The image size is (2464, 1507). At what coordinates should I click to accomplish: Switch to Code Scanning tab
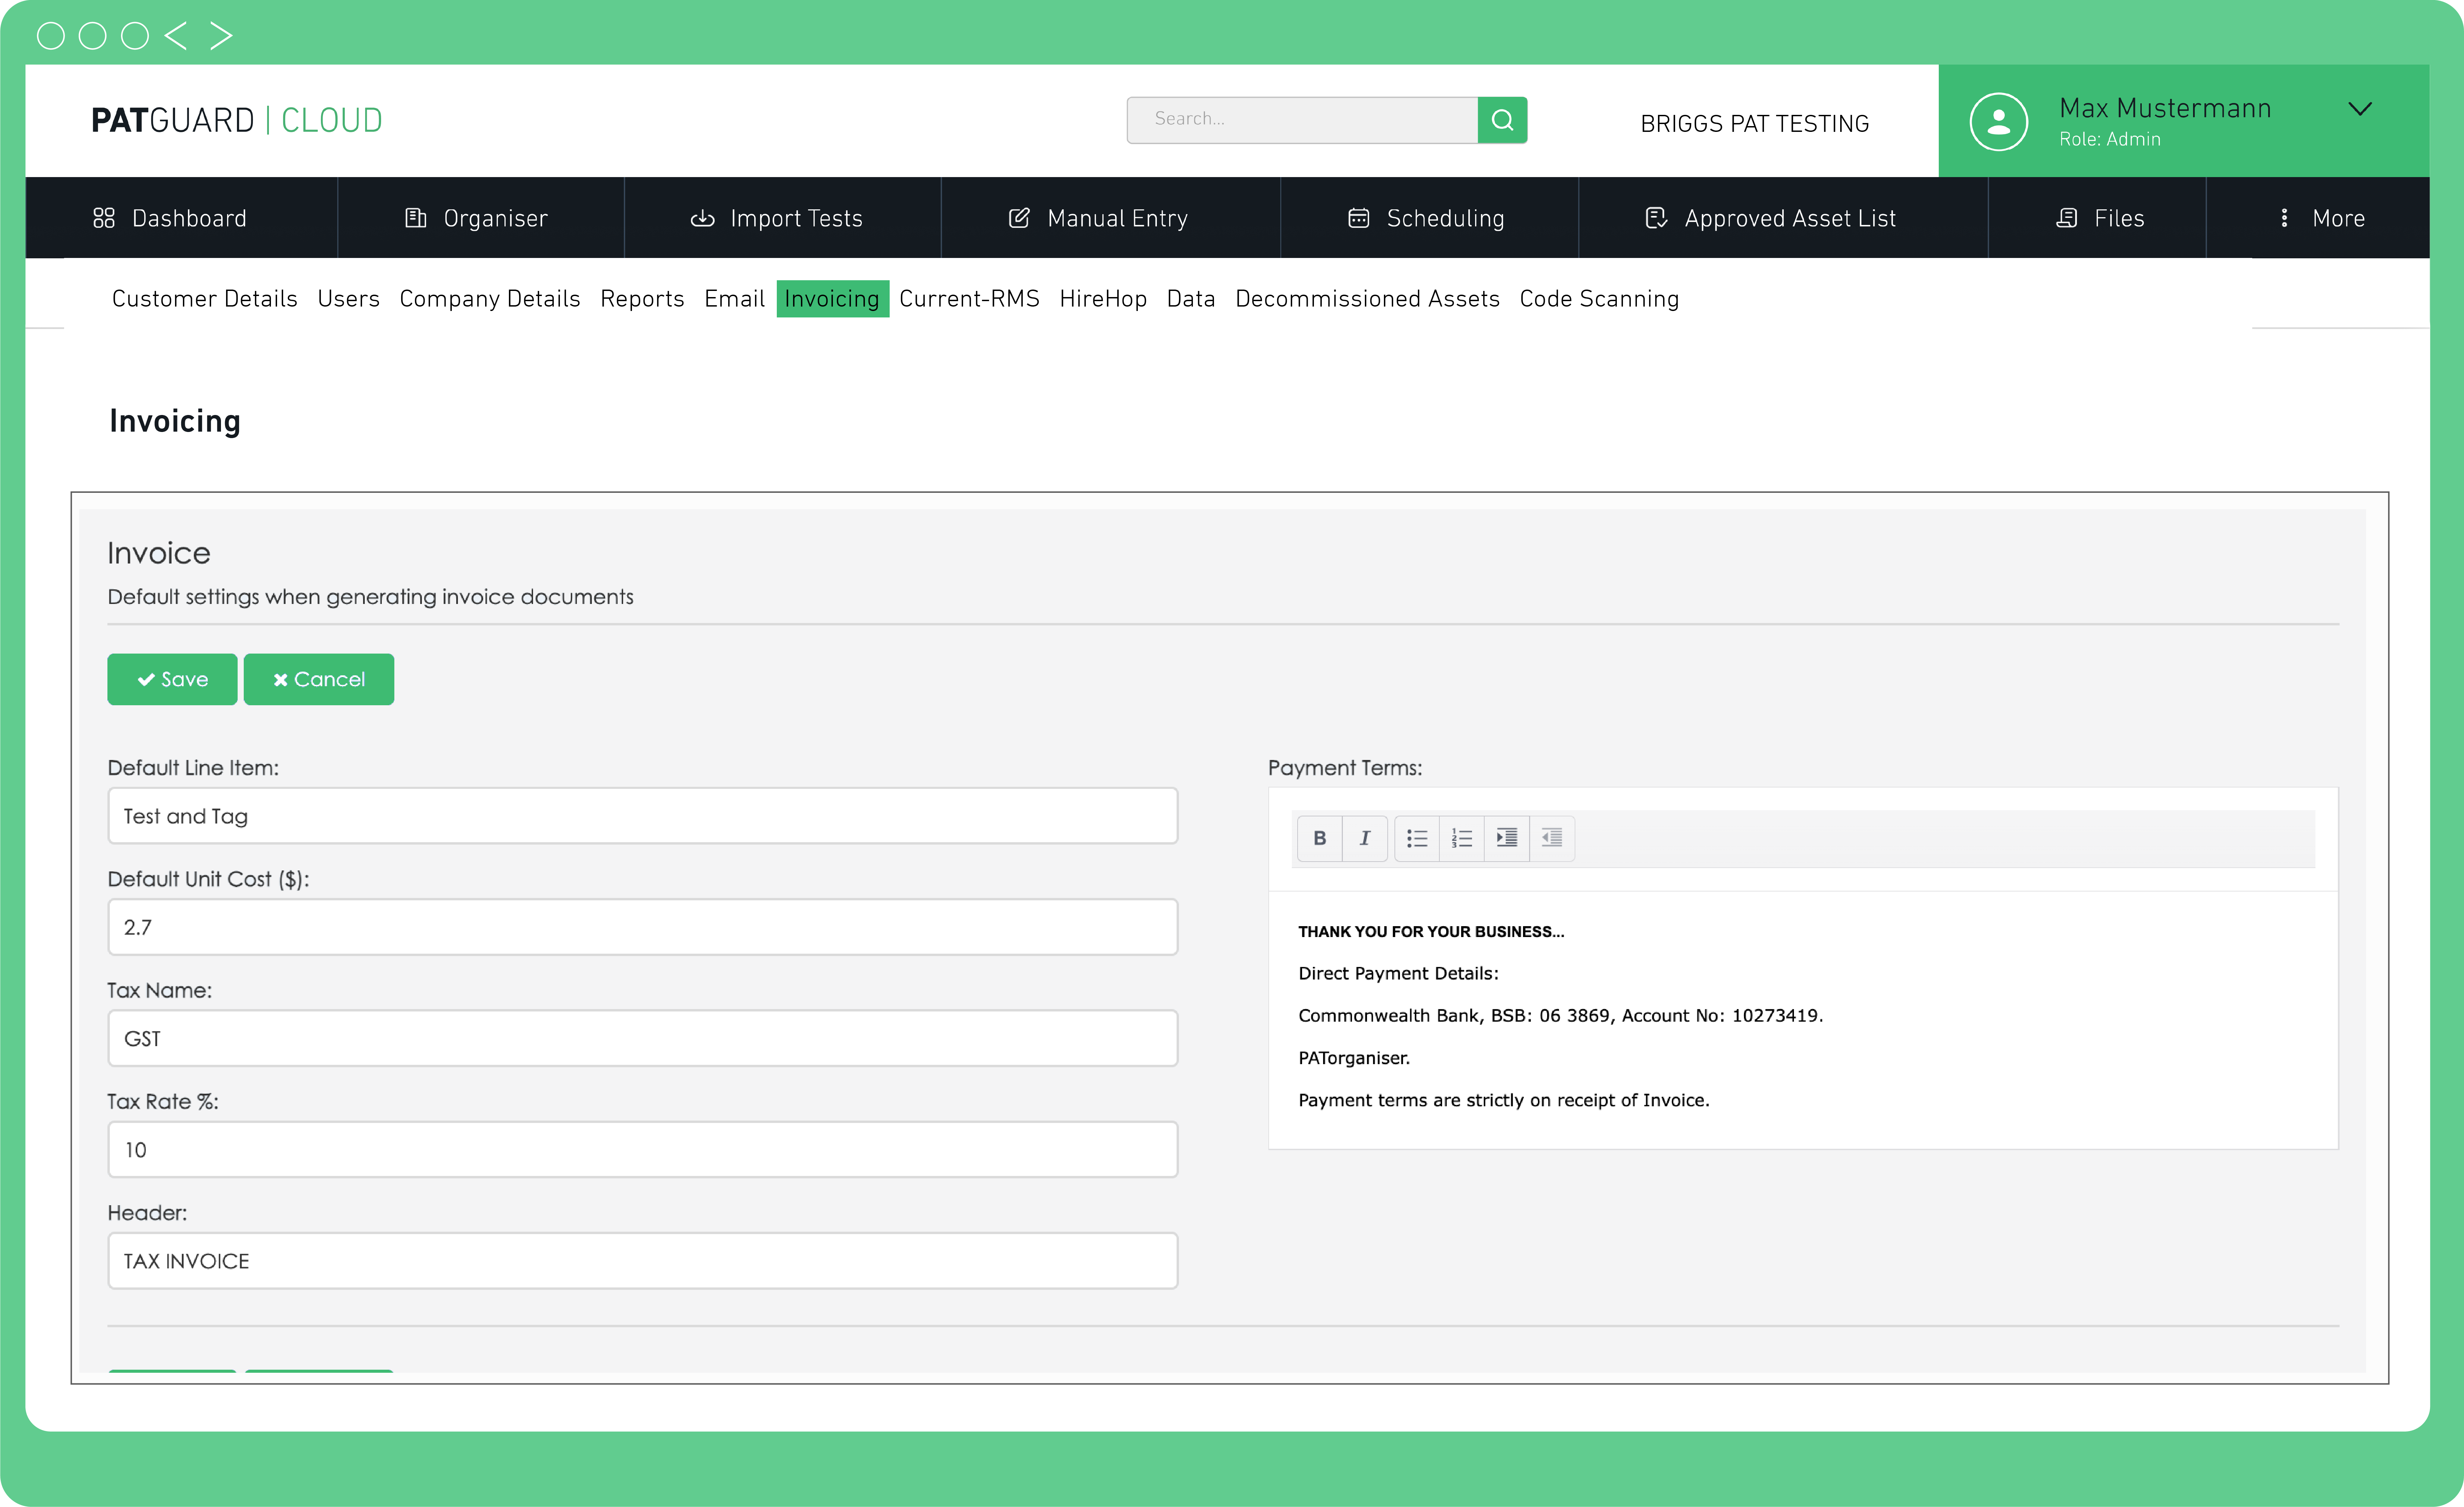tap(1599, 299)
